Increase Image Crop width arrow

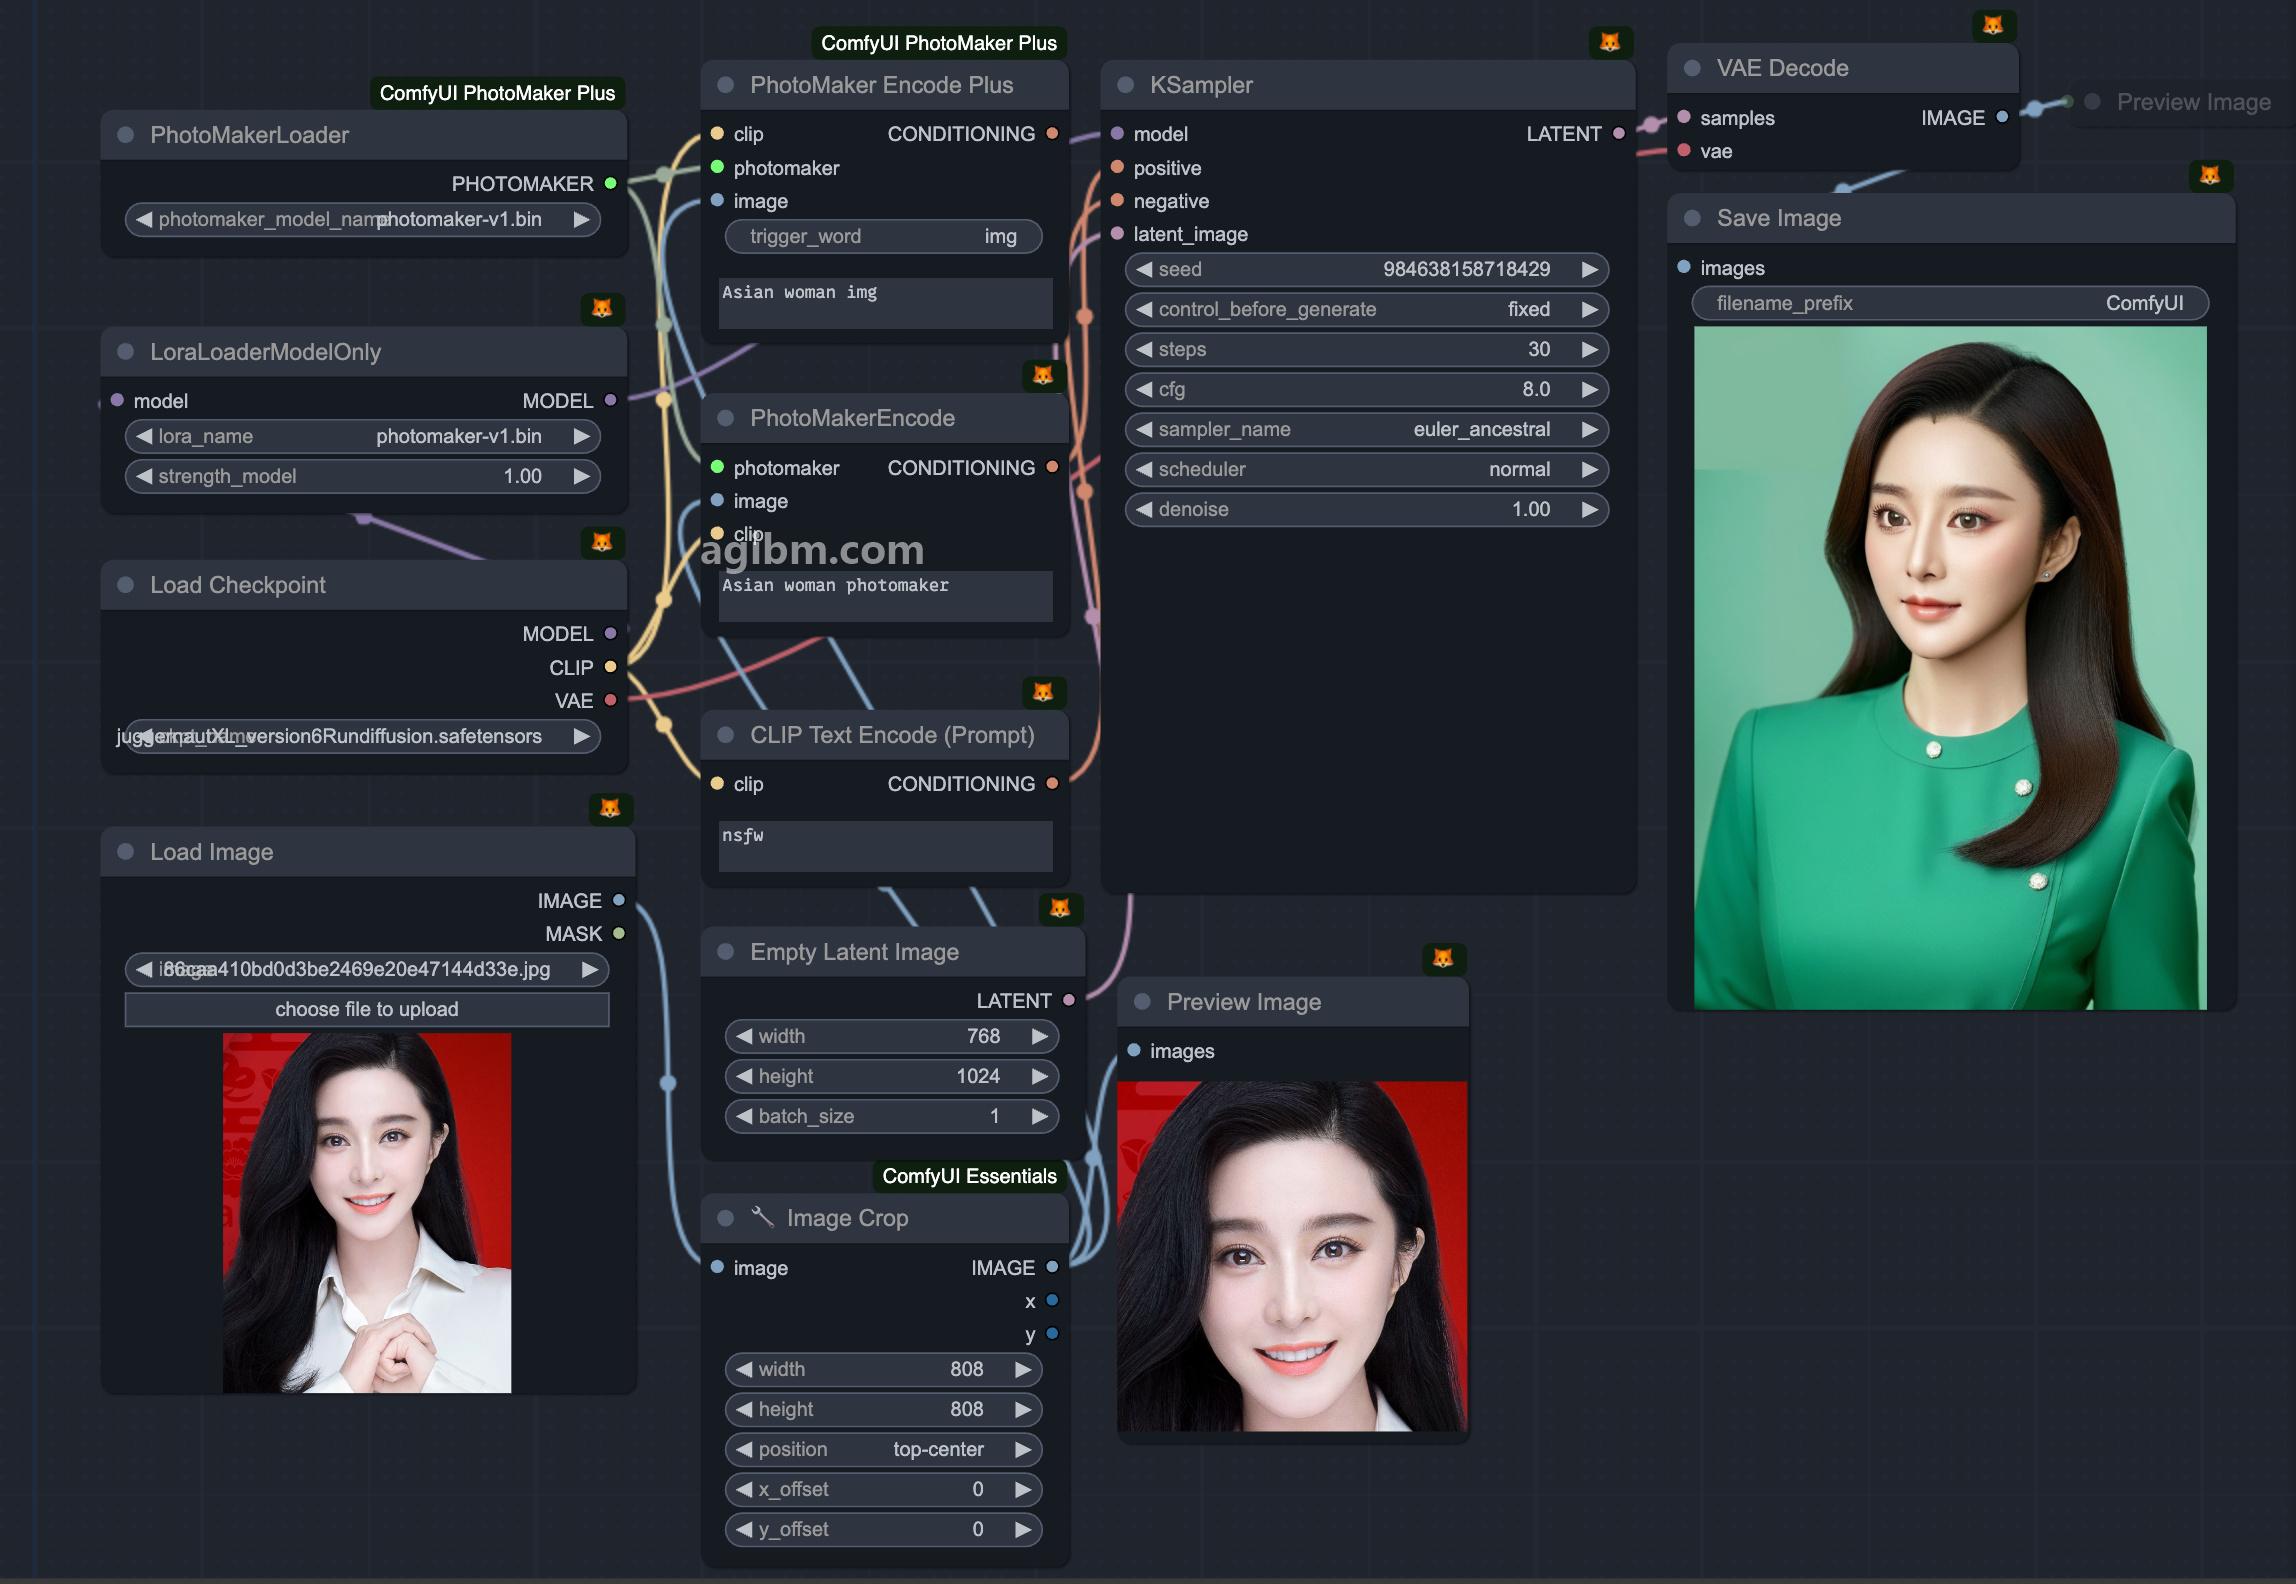[1023, 1369]
